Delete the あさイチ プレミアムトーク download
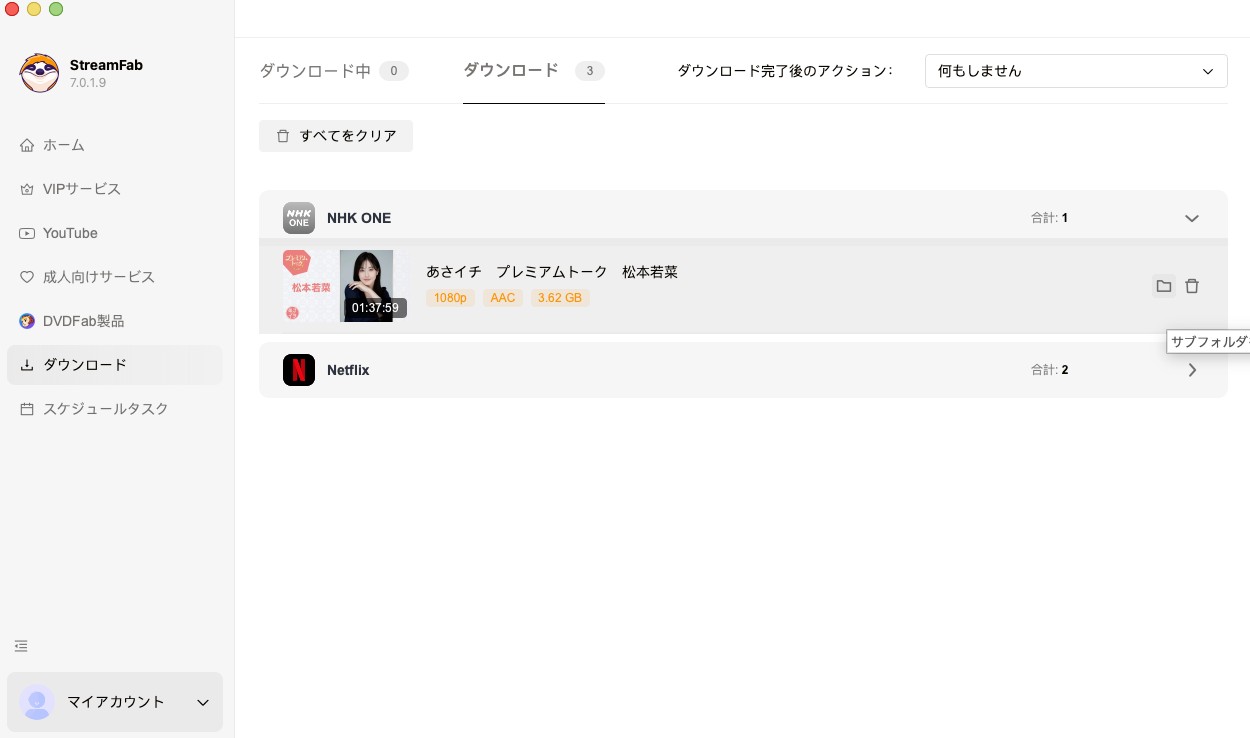This screenshot has width=1250, height=738. pos(1192,286)
